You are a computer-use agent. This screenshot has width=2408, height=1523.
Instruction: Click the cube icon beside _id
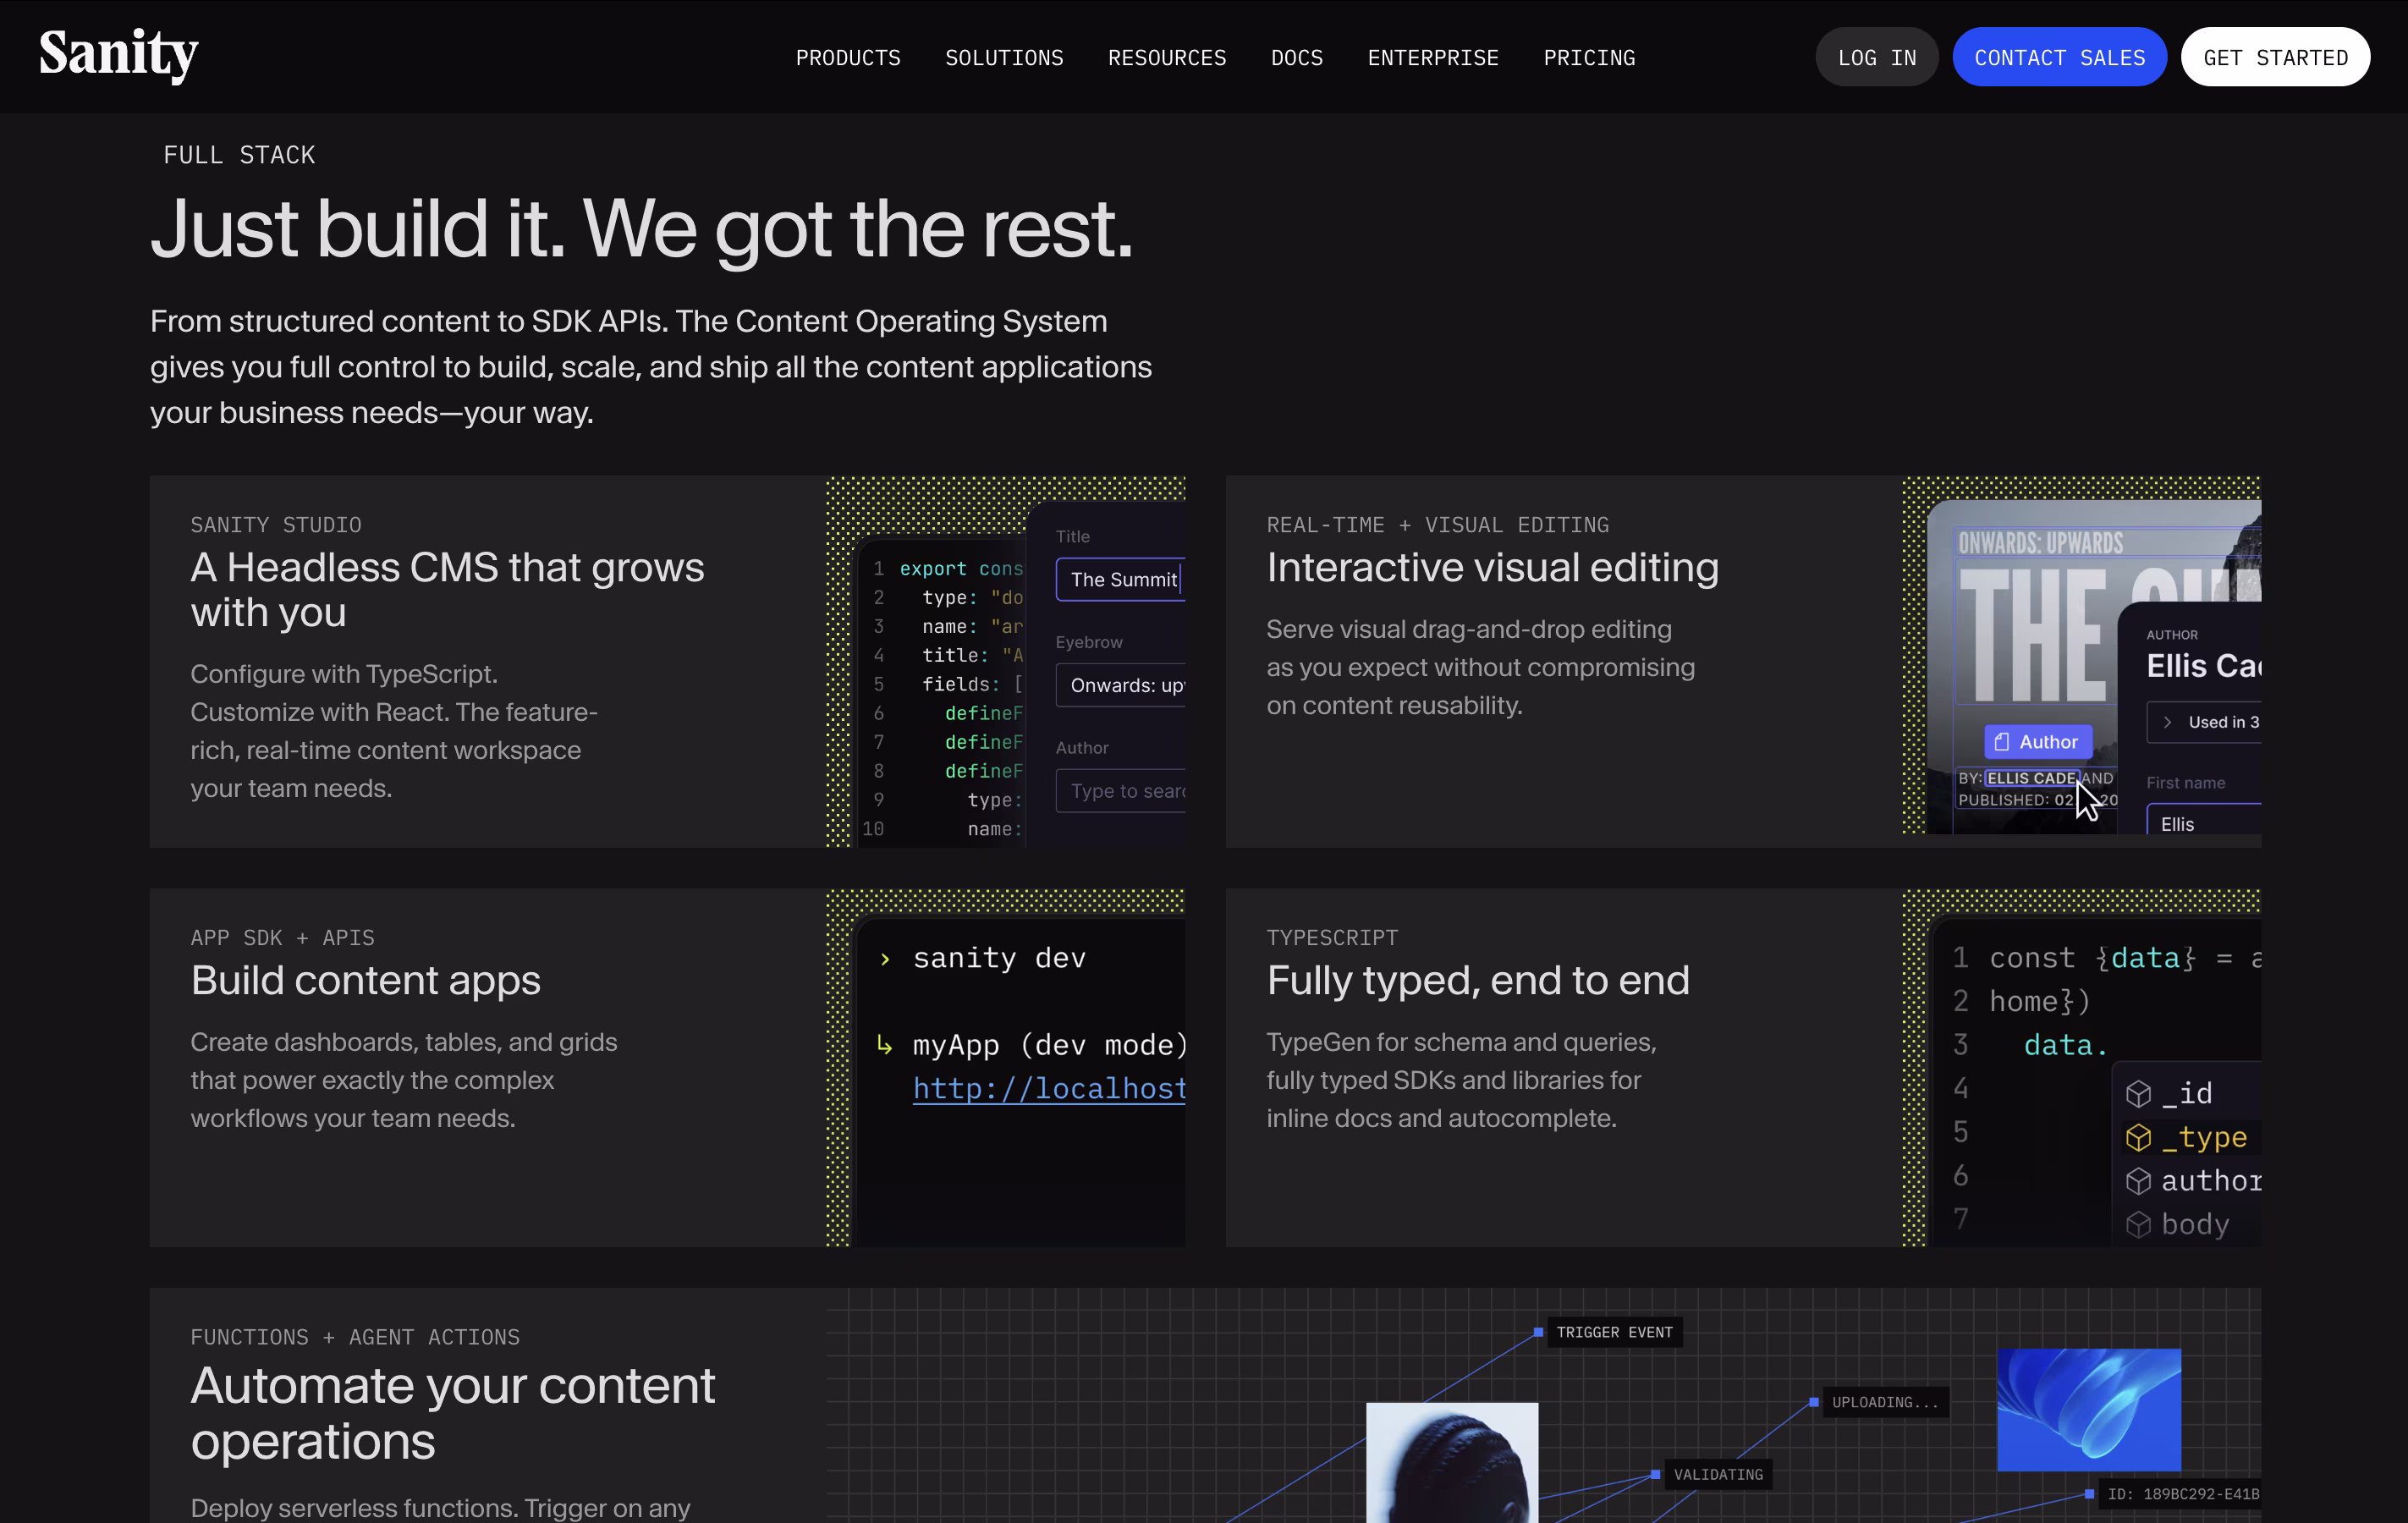[x=2138, y=1094]
